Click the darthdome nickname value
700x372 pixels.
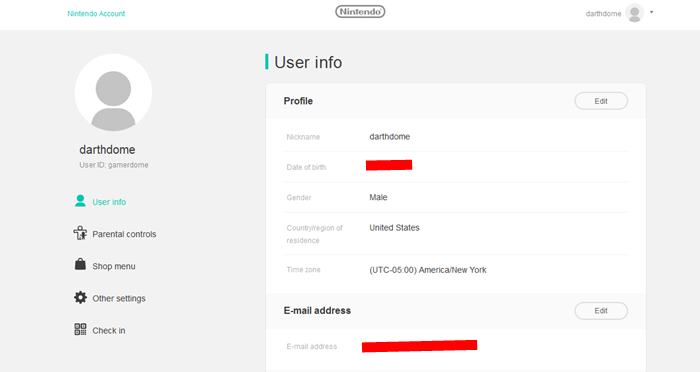click(389, 137)
